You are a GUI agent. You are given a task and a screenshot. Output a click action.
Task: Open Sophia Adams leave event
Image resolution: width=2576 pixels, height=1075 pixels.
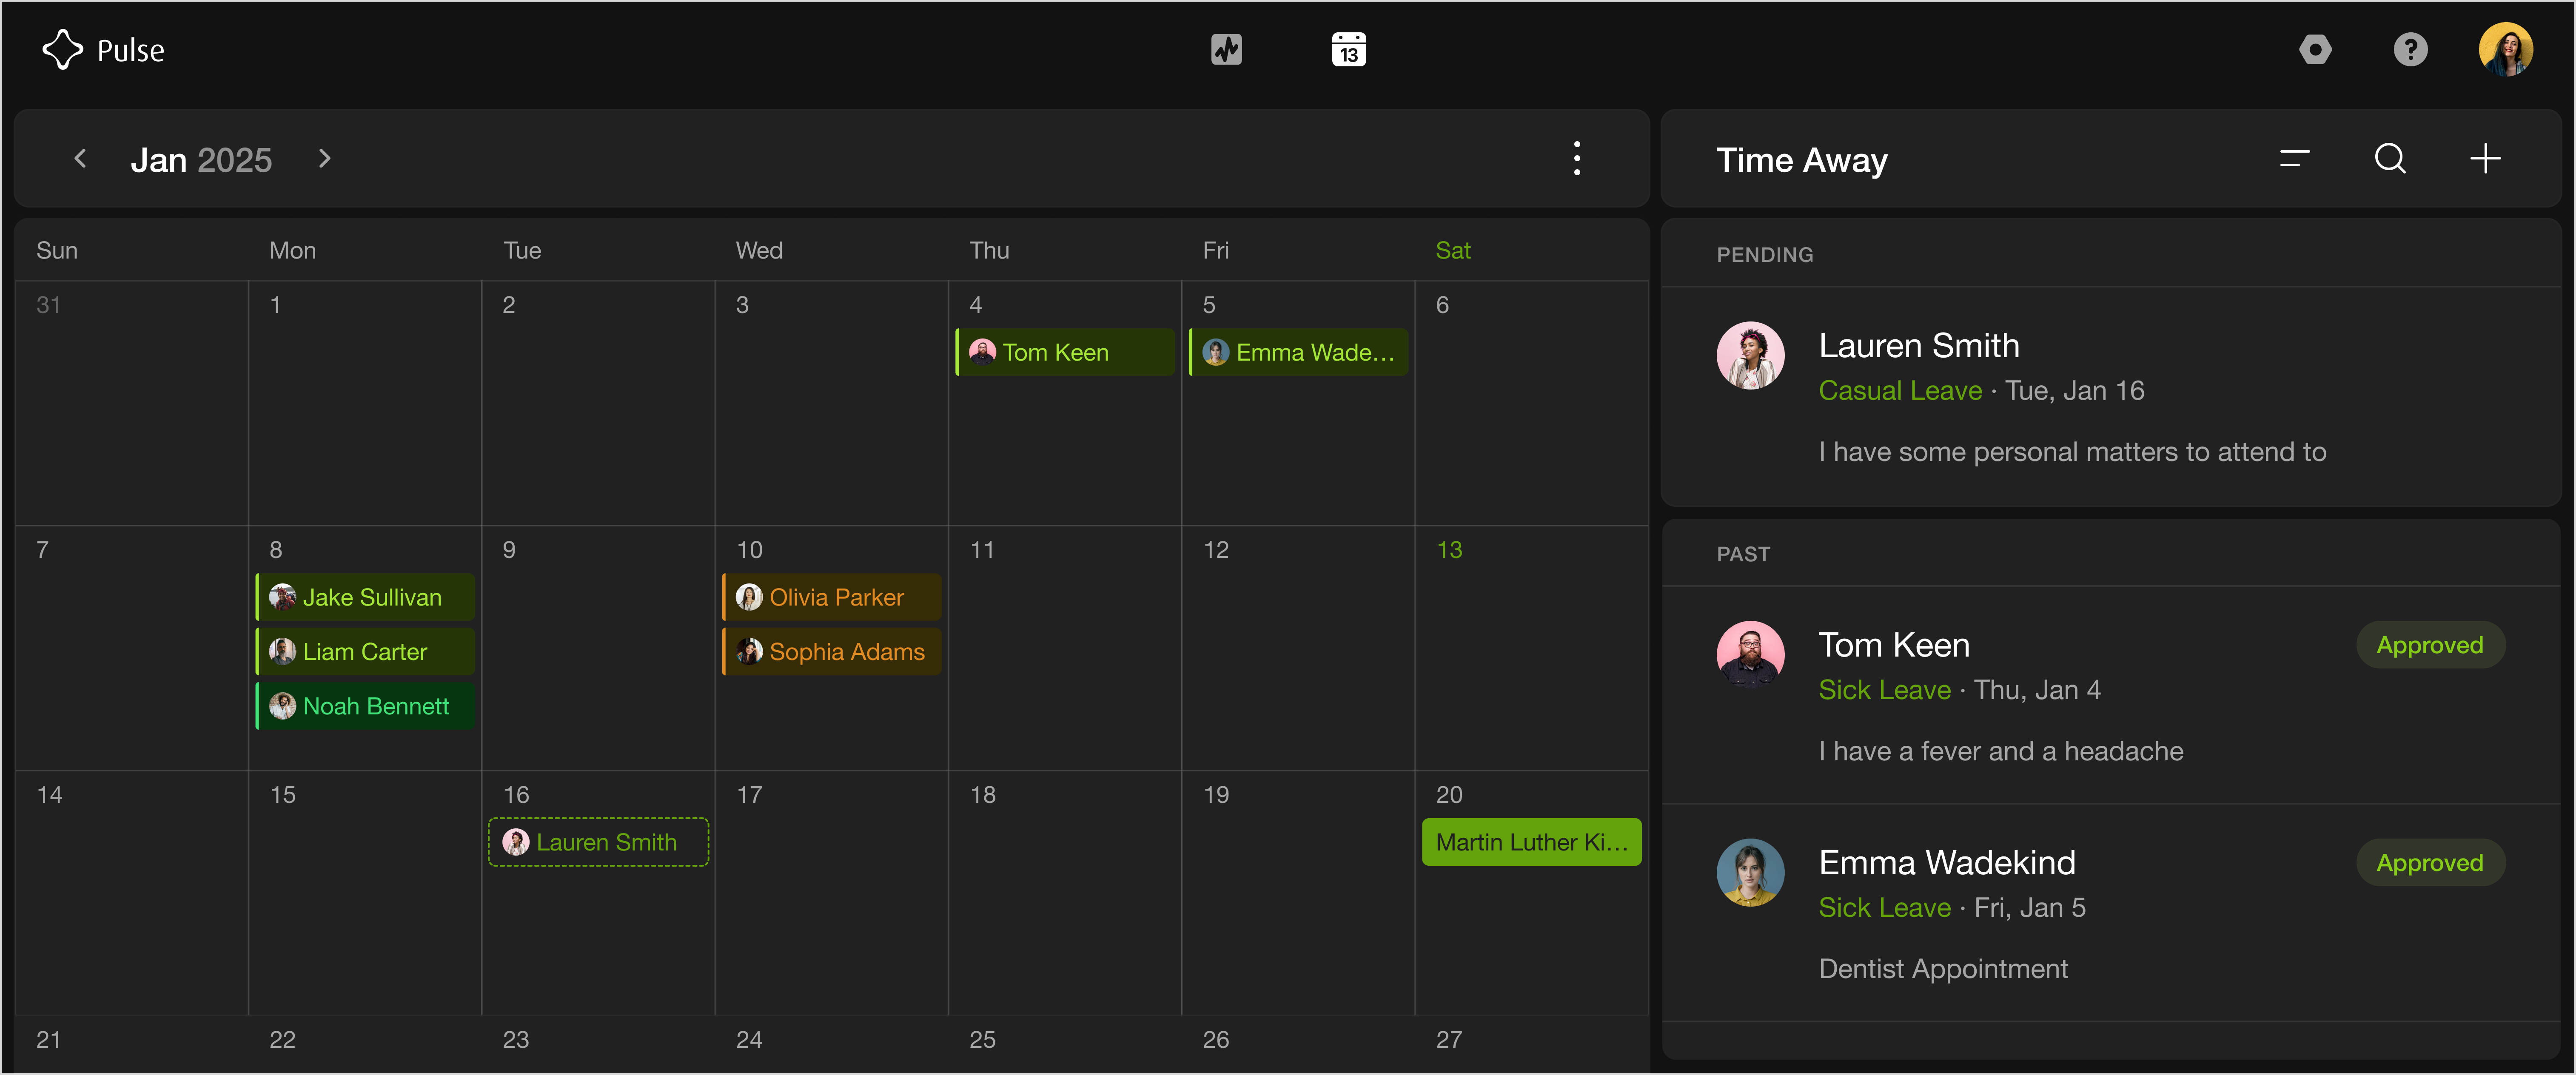tap(832, 652)
